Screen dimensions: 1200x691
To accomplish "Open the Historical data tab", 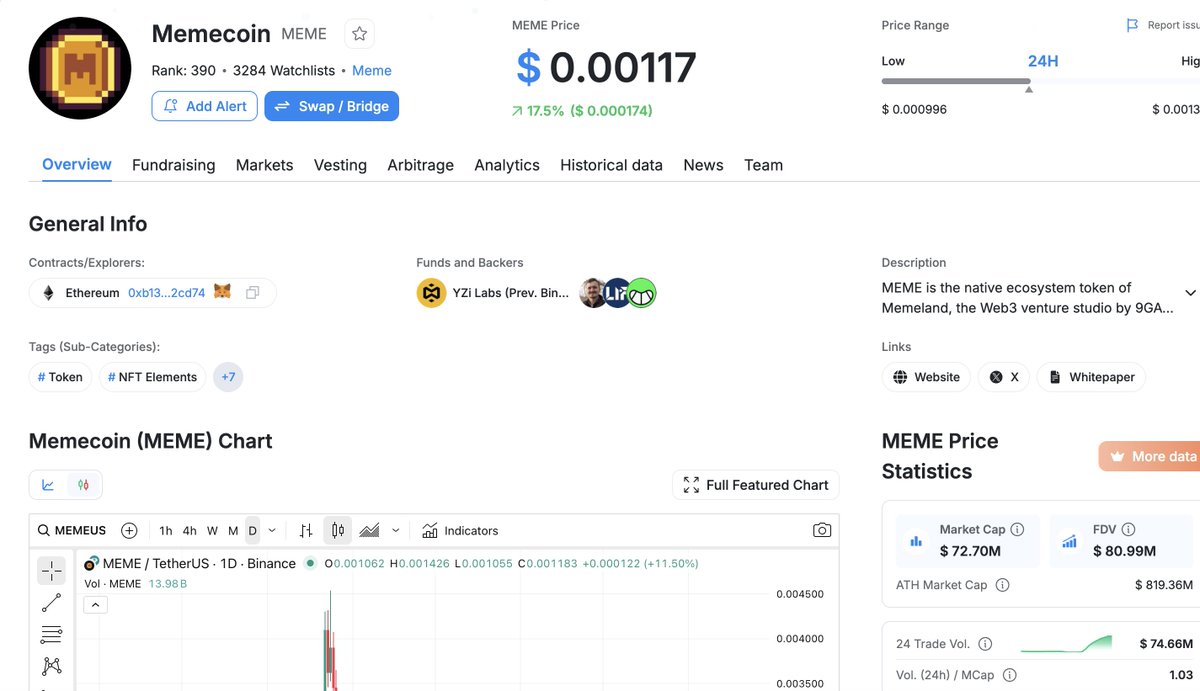I will click(611, 165).
